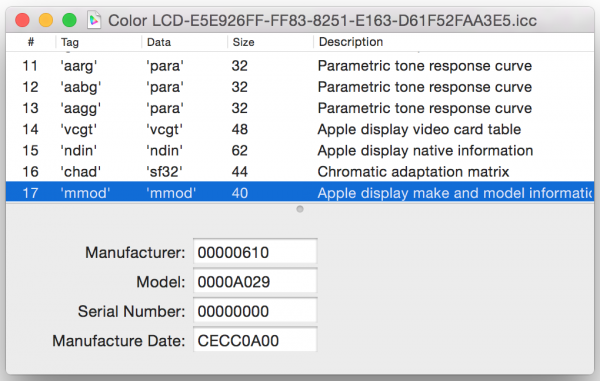
Task: Click the Model field showing 0000A029
Action: pos(255,281)
